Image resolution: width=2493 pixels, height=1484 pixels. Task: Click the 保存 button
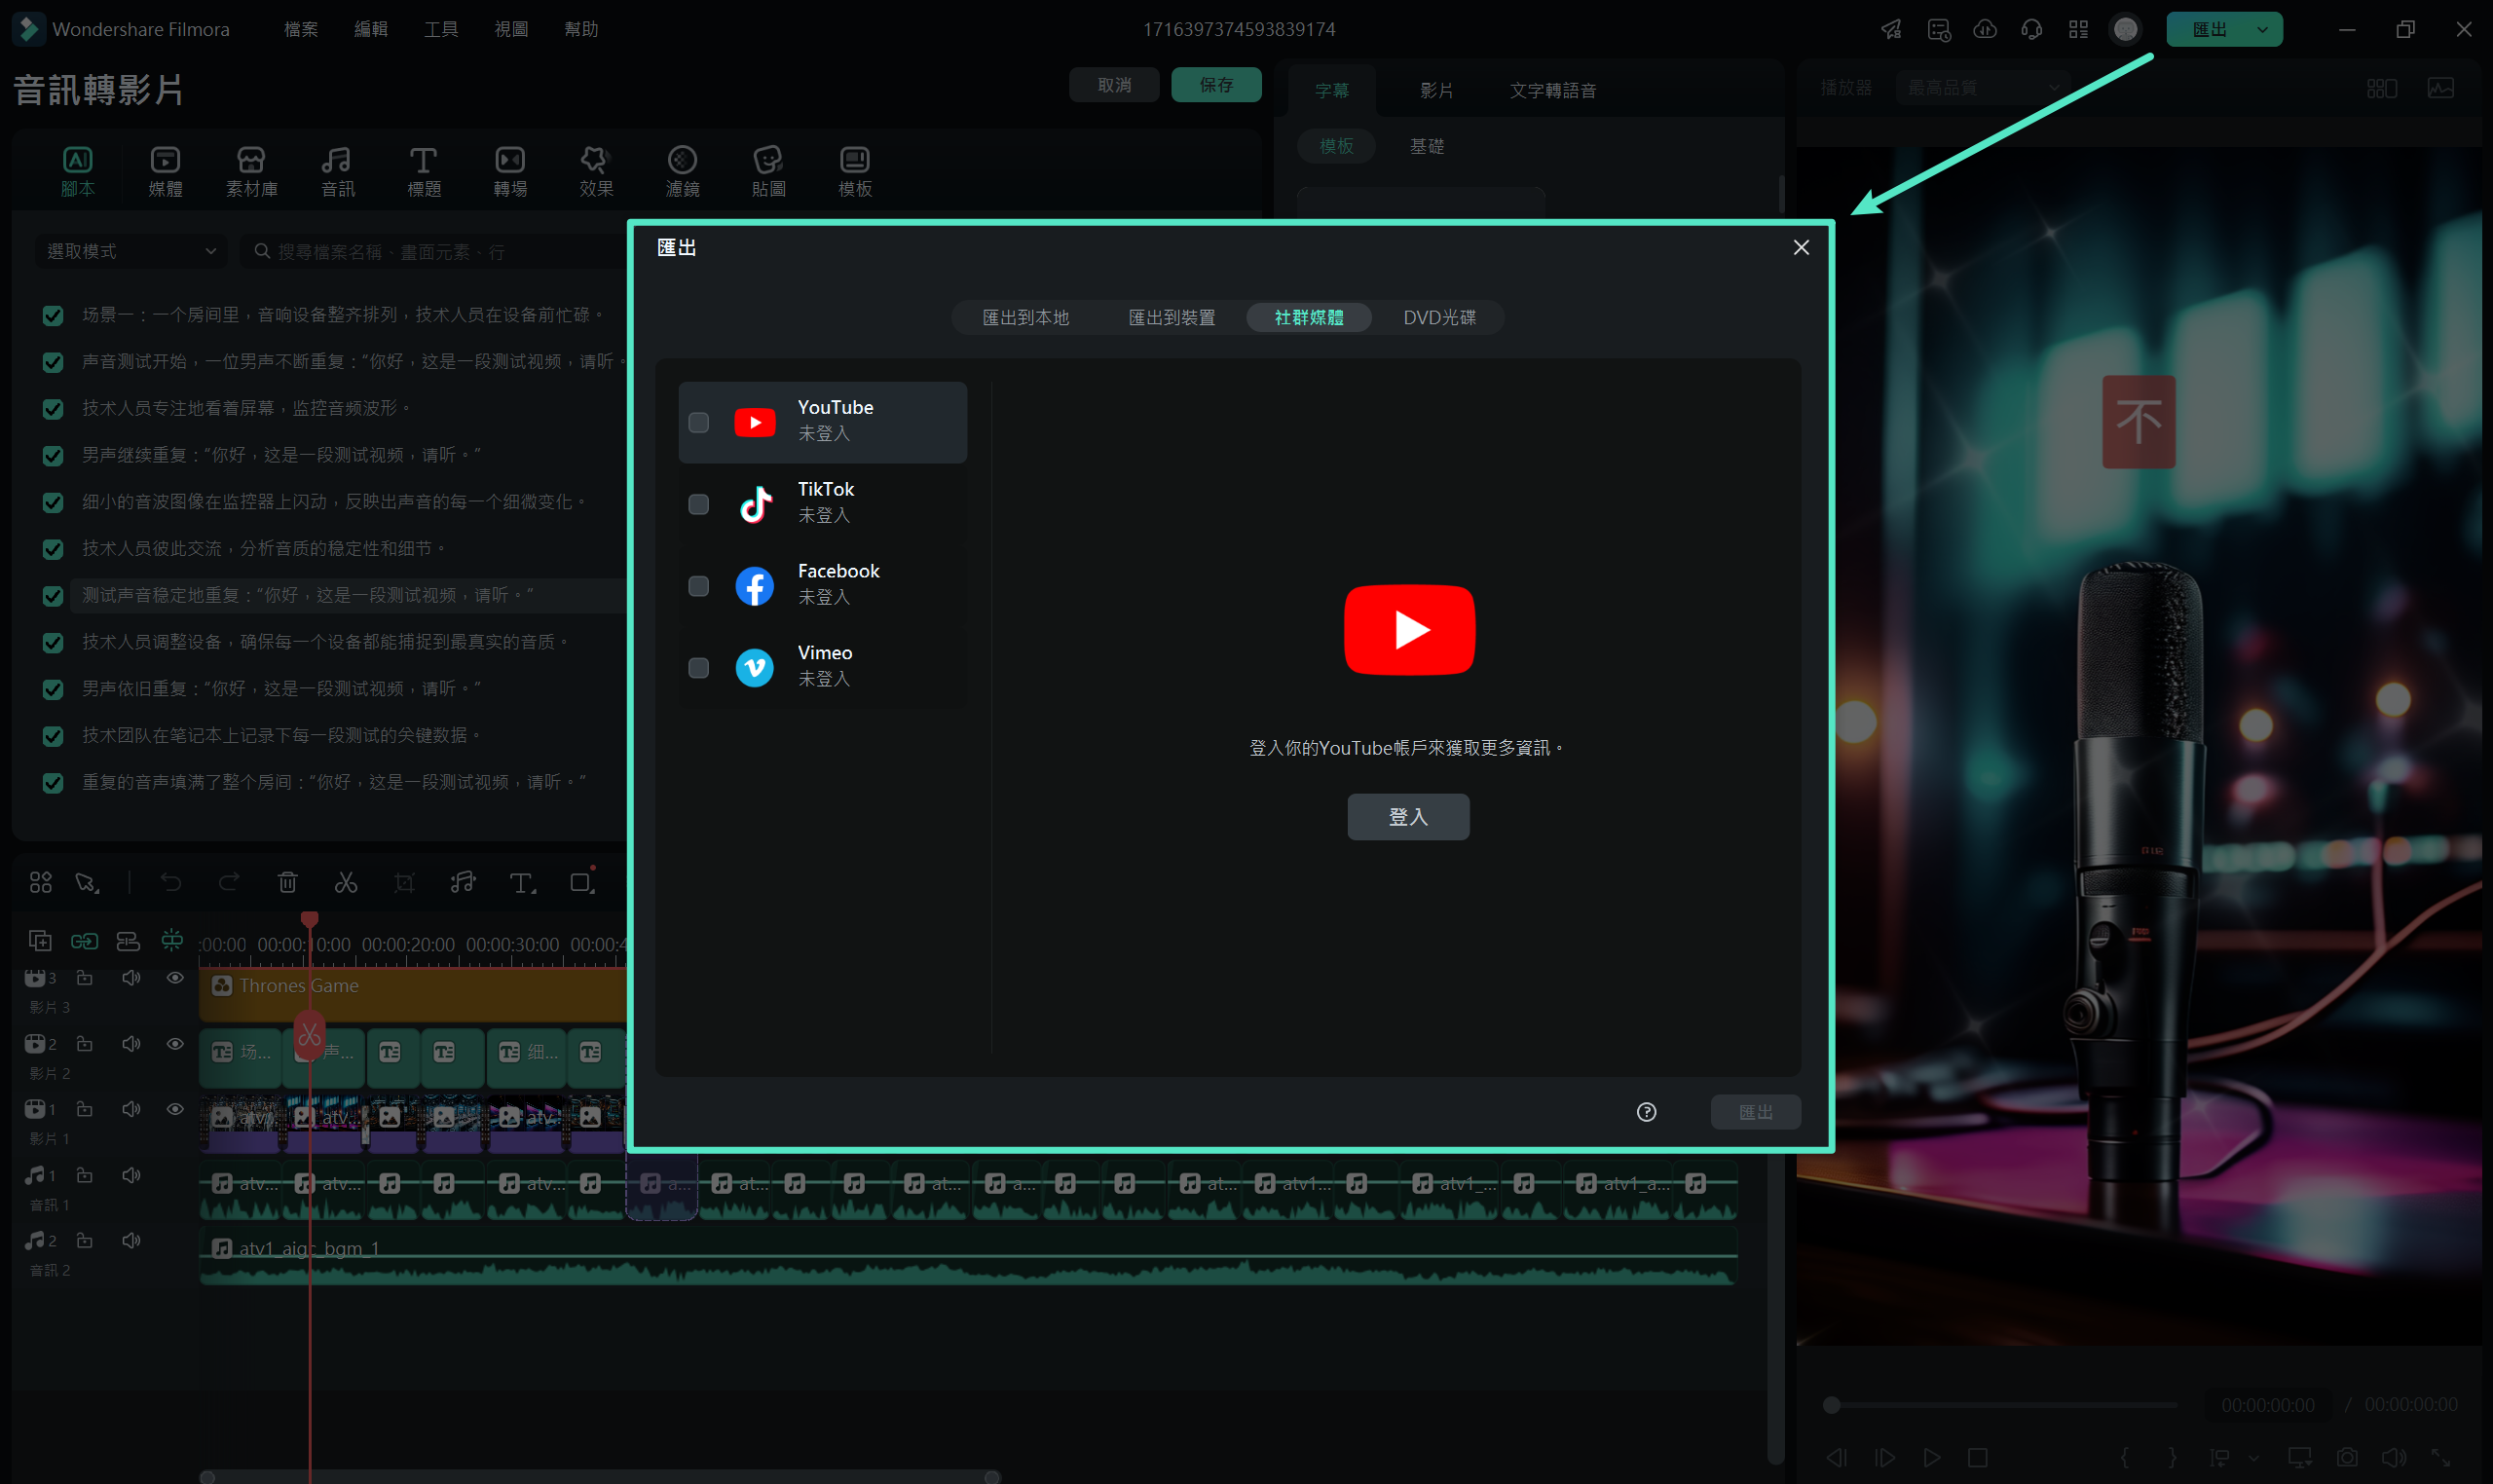tap(1216, 85)
